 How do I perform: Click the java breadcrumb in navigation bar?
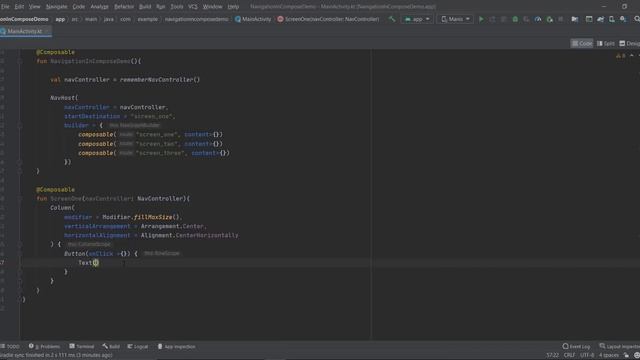click(x=109, y=19)
